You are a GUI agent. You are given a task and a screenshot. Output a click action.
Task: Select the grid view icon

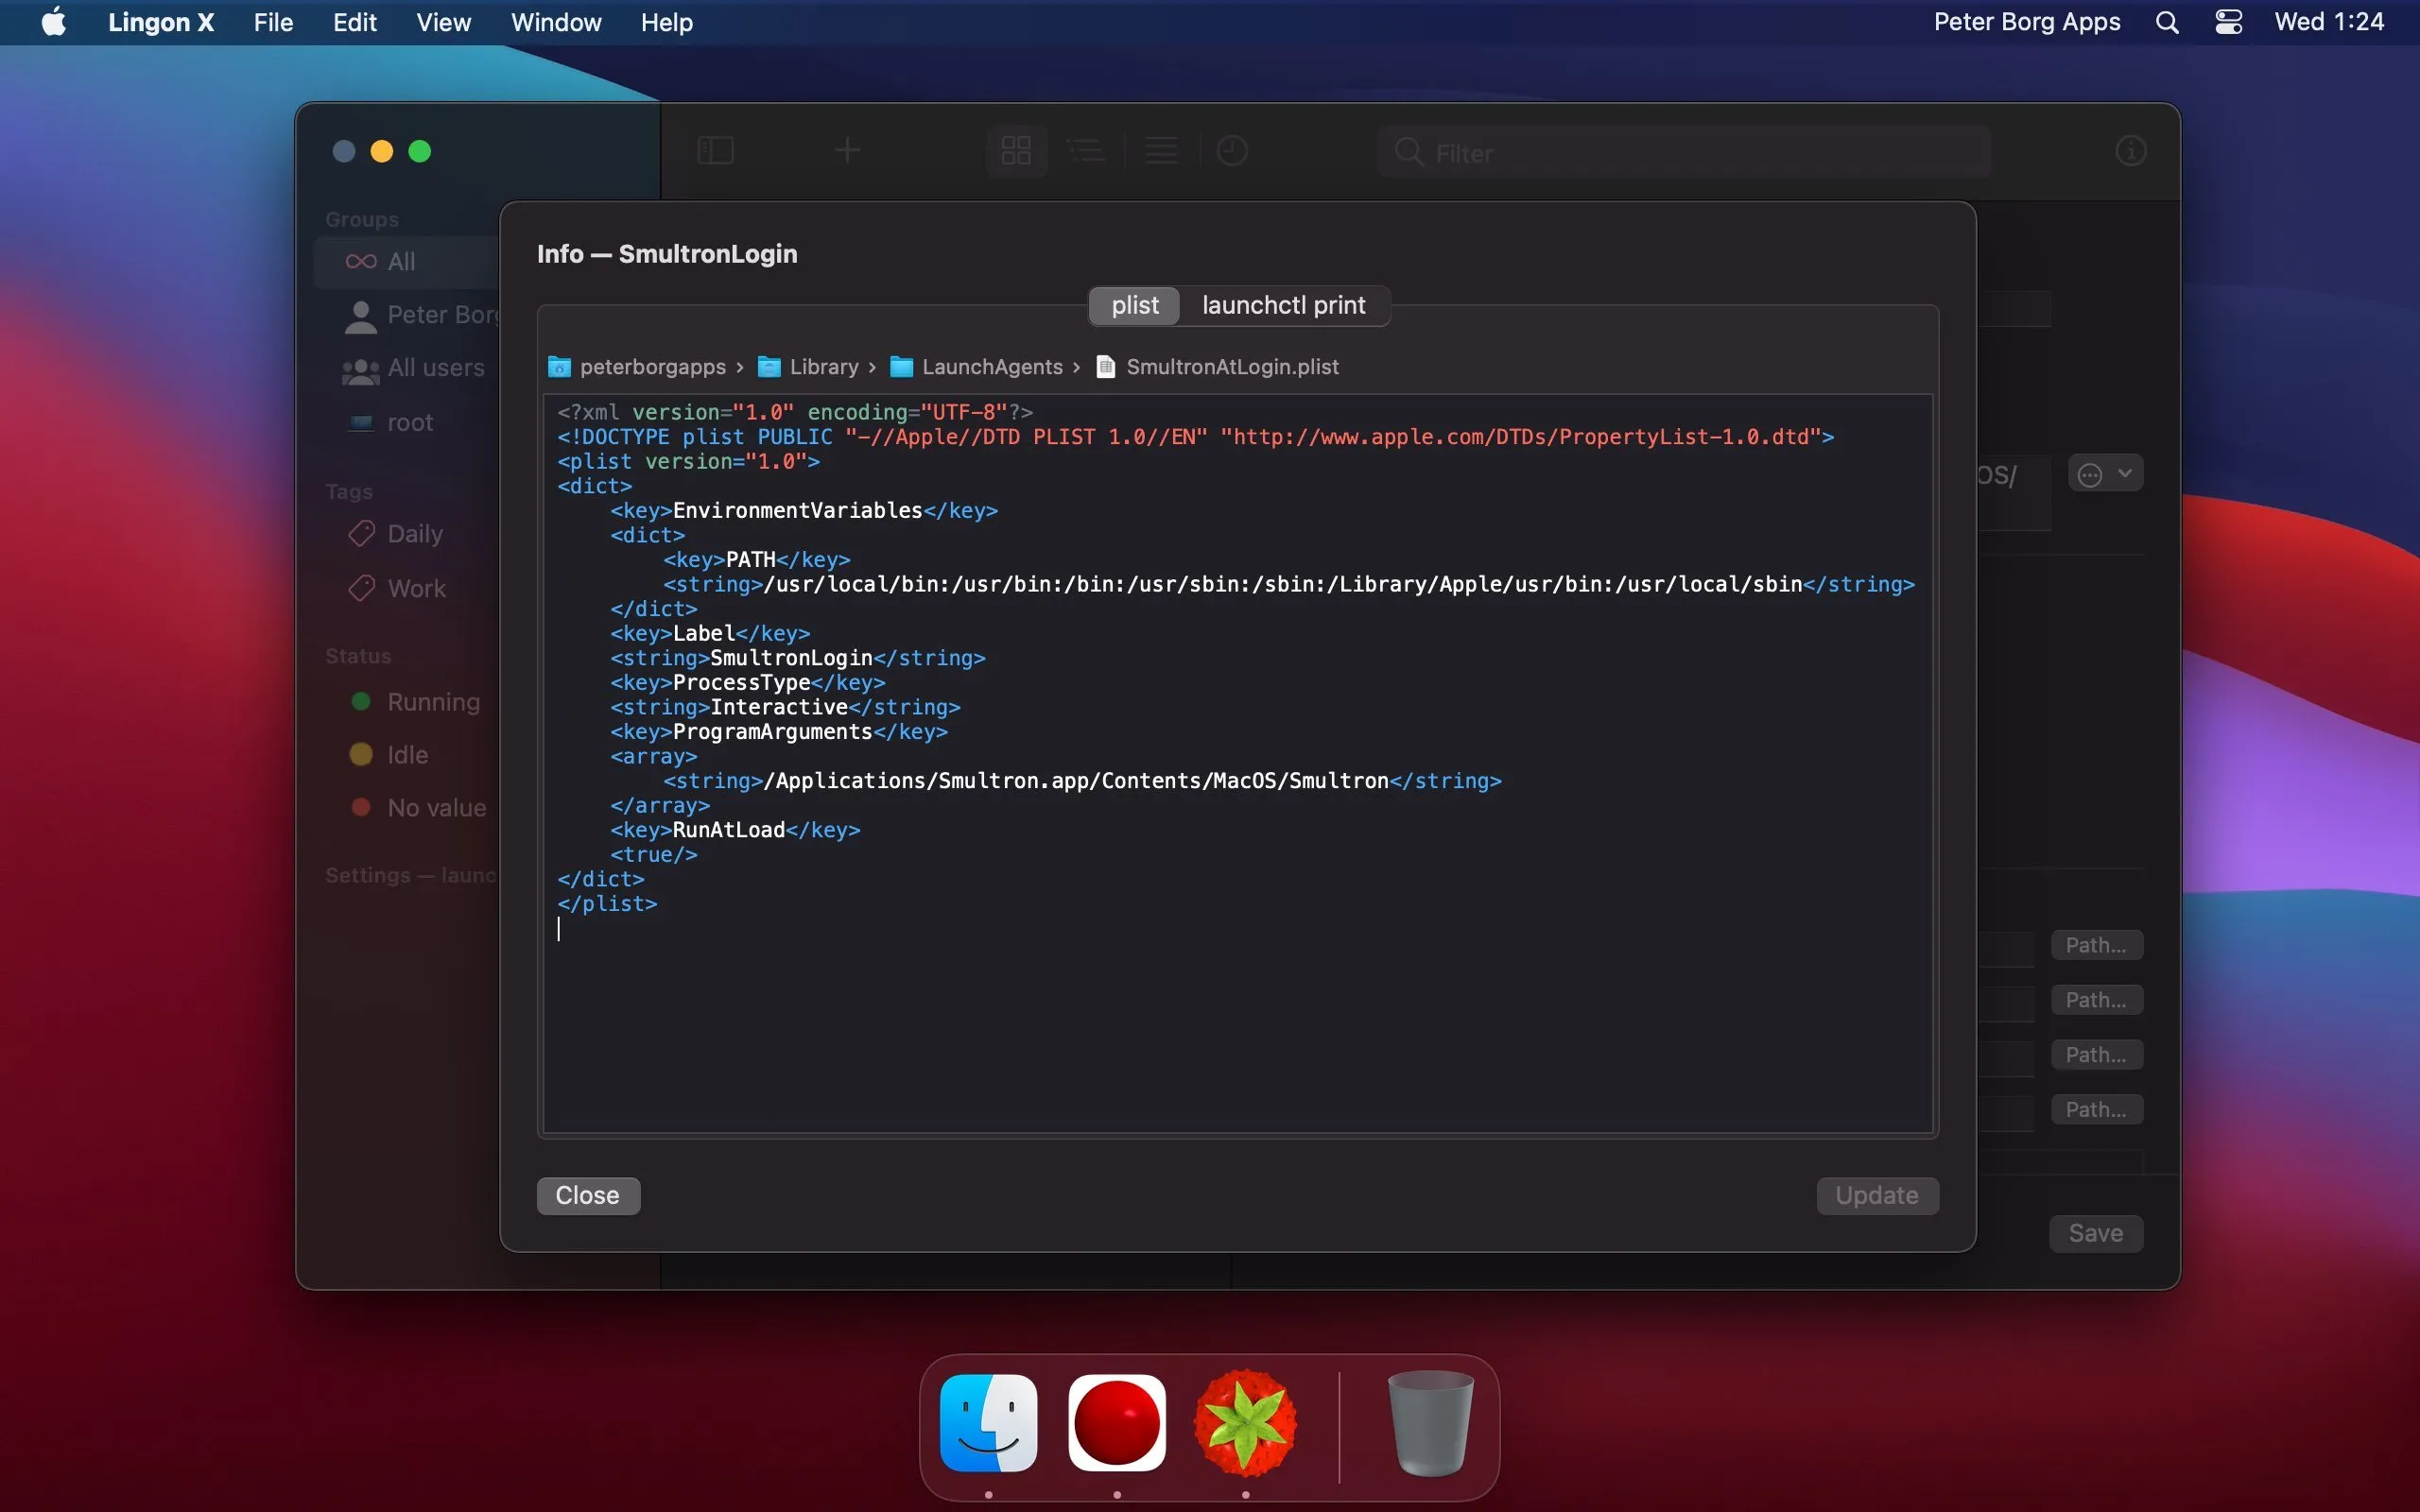1016,151
